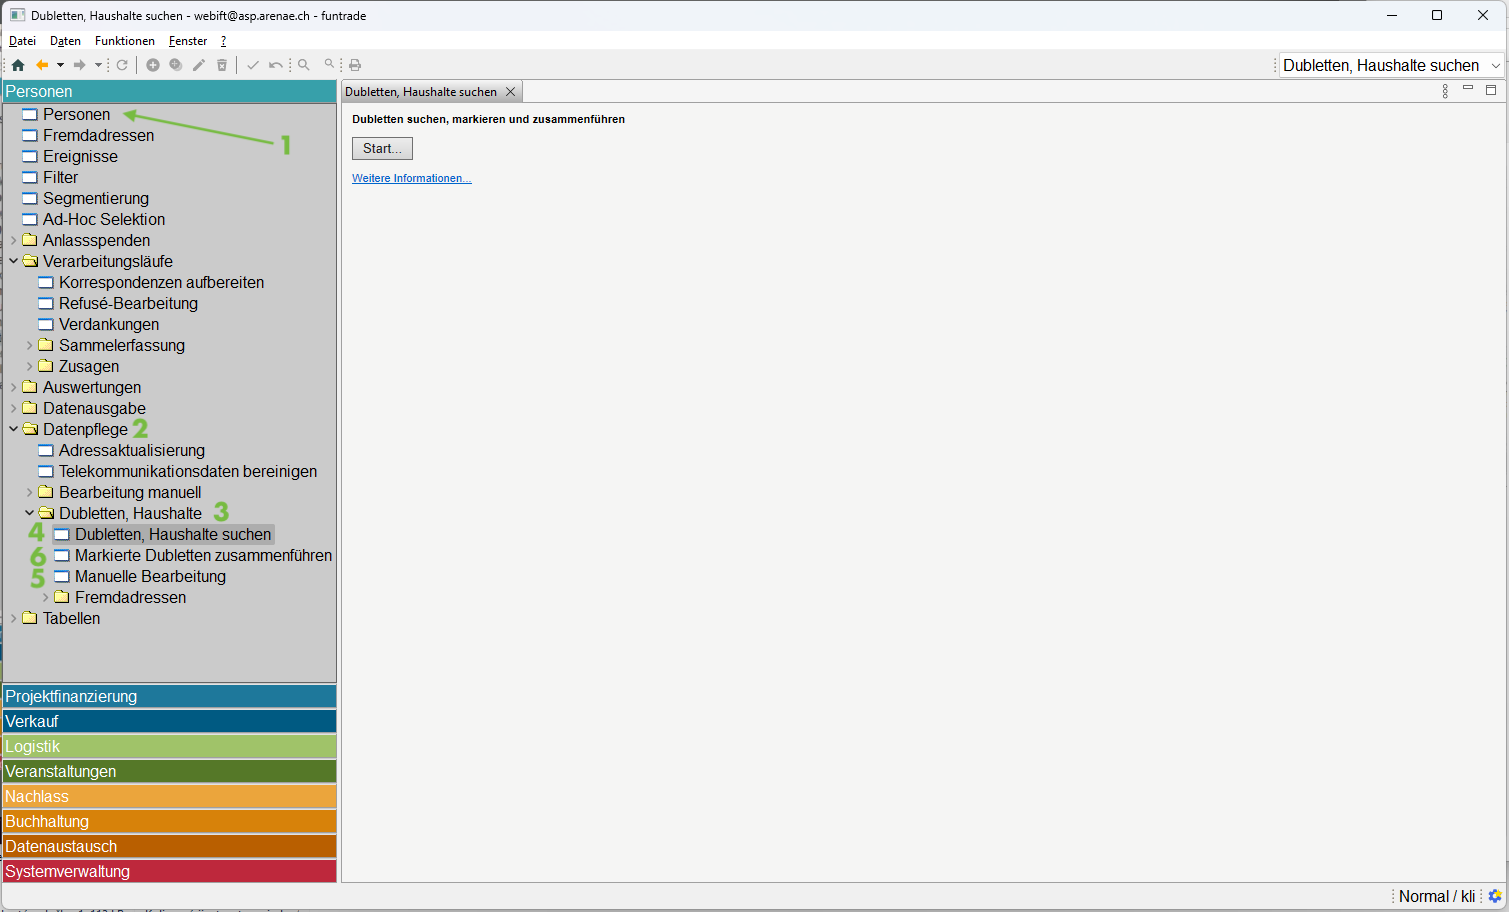The width and height of the screenshot is (1509, 912).
Task: Click the settings gear in status bar
Action: point(1495,896)
